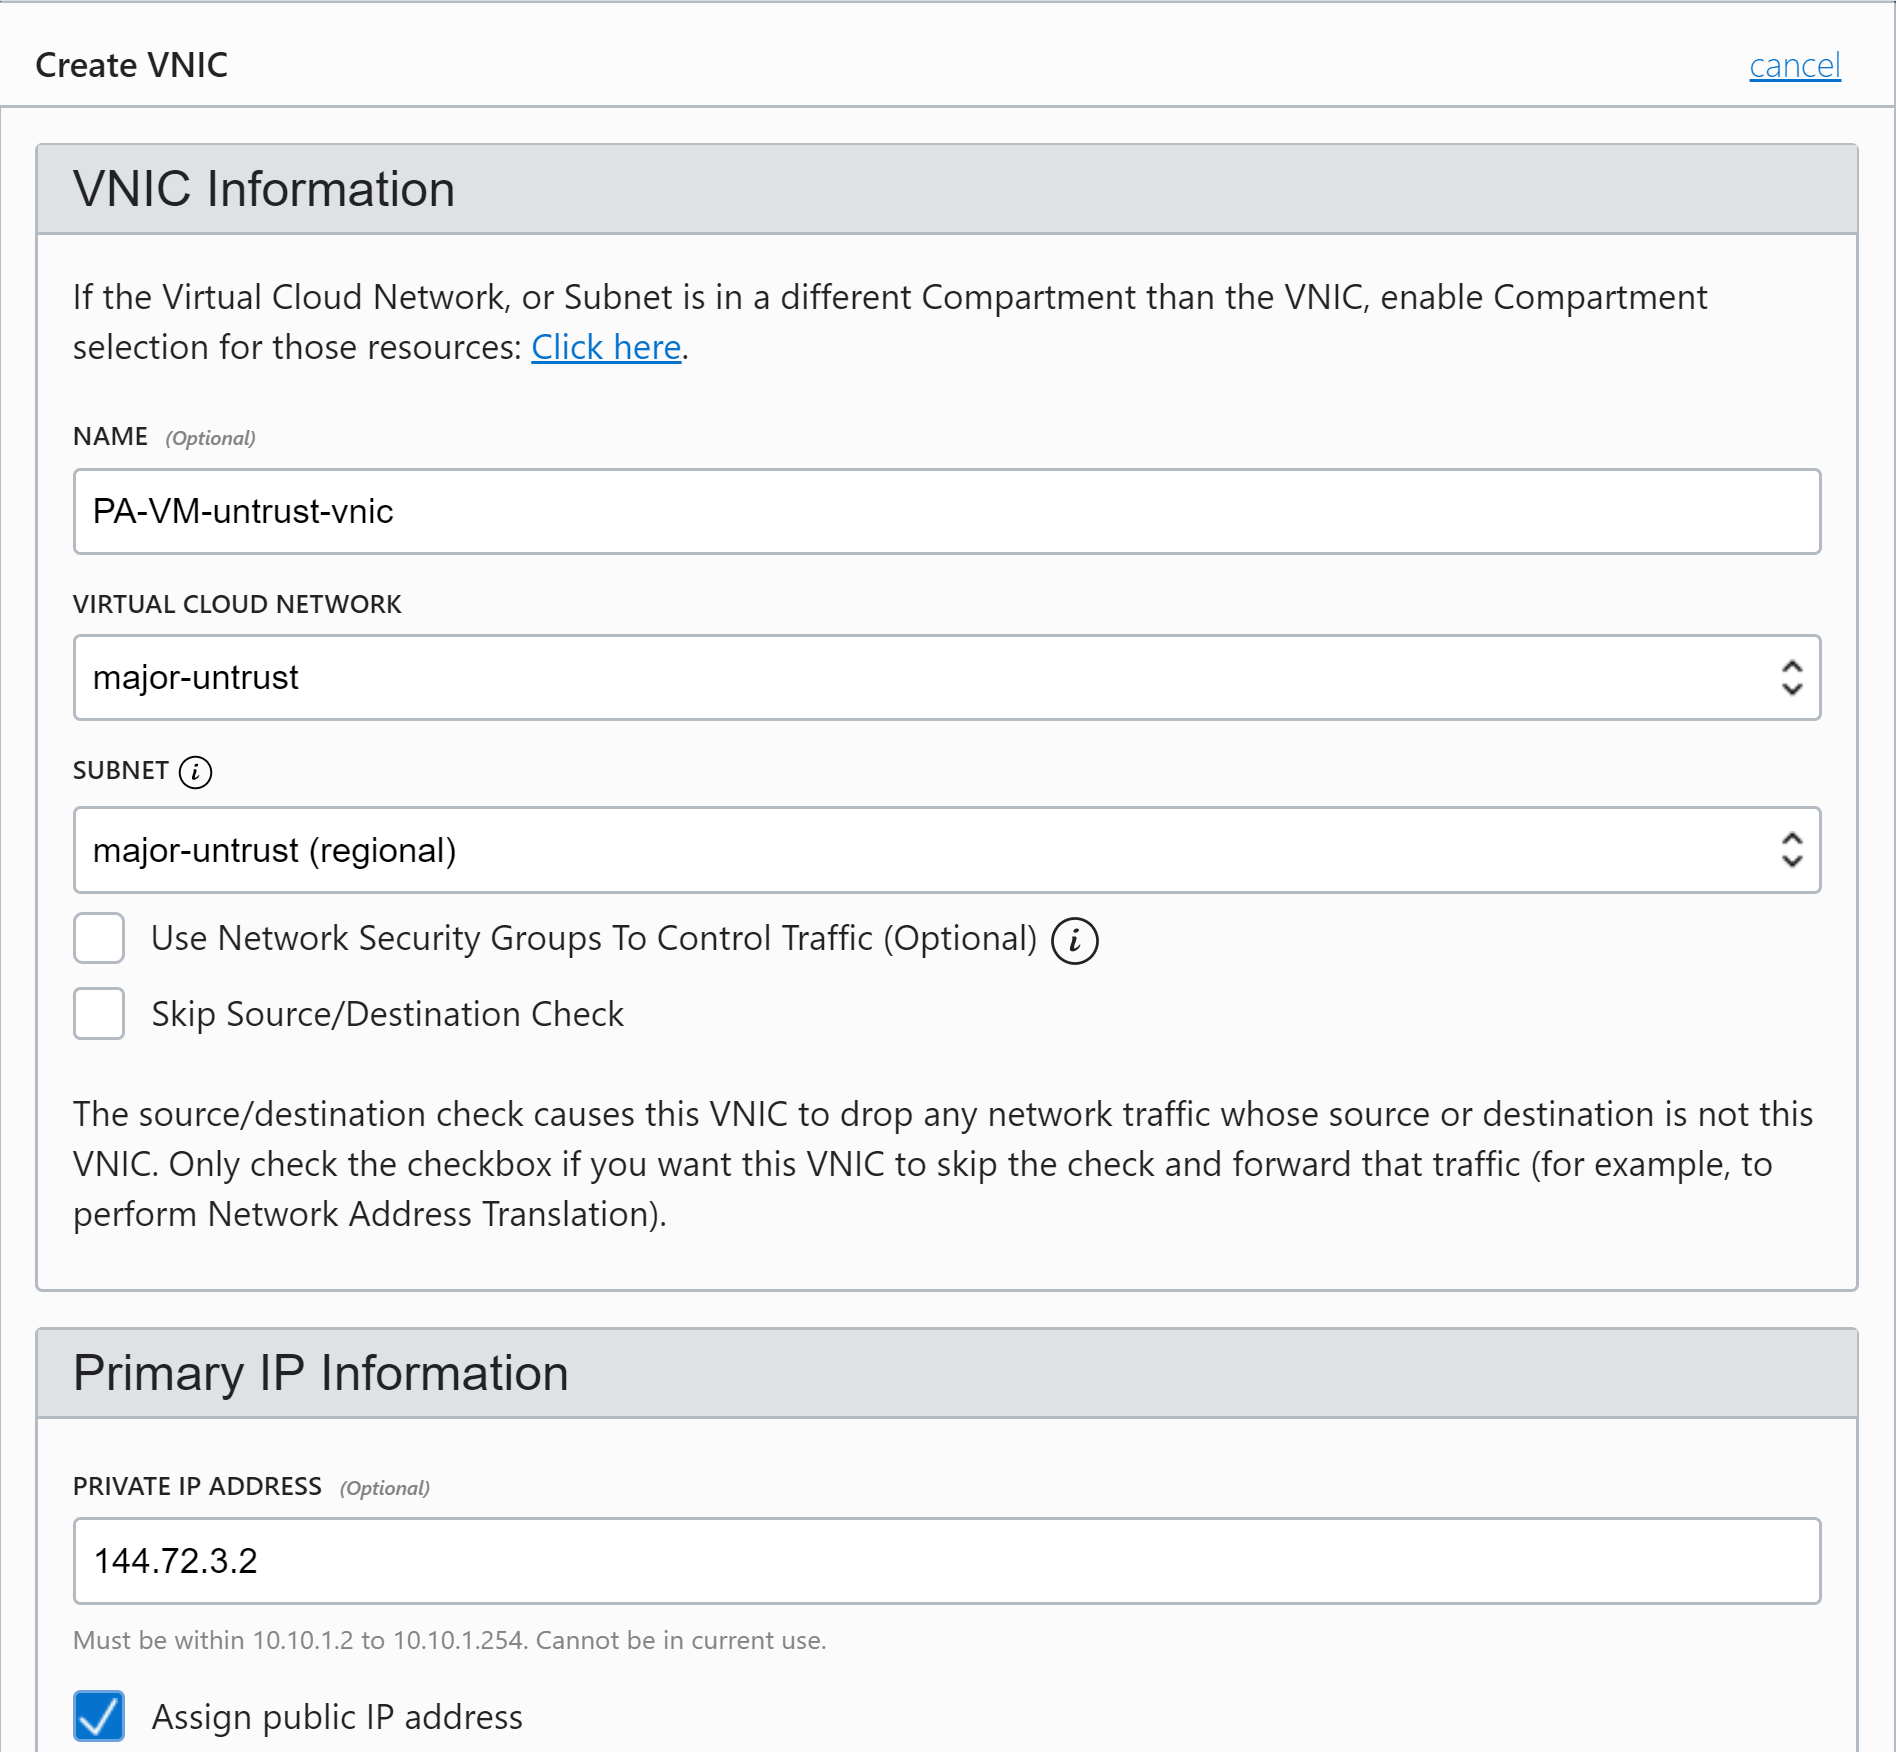
Task: Click the IP range hint text
Action: tap(449, 1640)
